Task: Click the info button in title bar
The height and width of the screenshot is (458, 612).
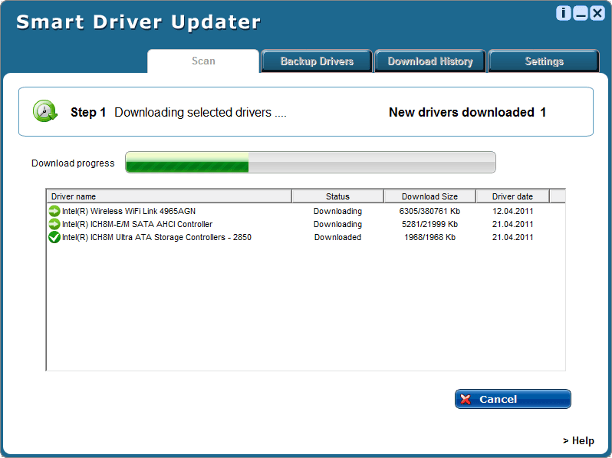Action: point(563,13)
